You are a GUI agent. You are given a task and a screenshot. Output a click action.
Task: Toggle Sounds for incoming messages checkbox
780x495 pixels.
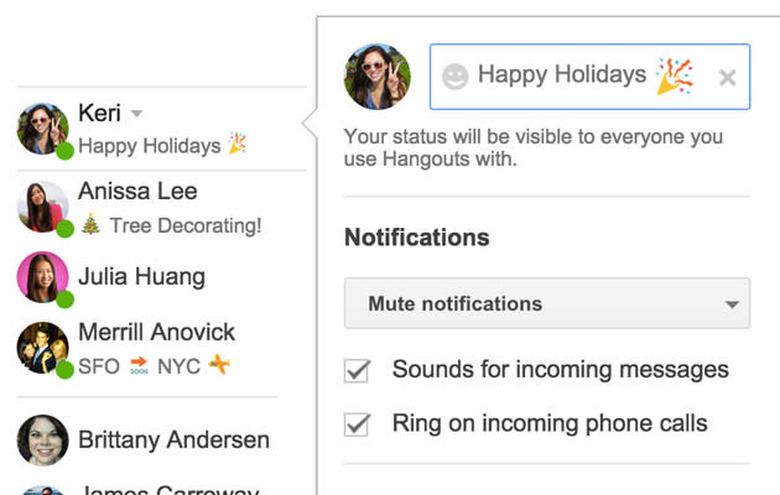pos(357,371)
